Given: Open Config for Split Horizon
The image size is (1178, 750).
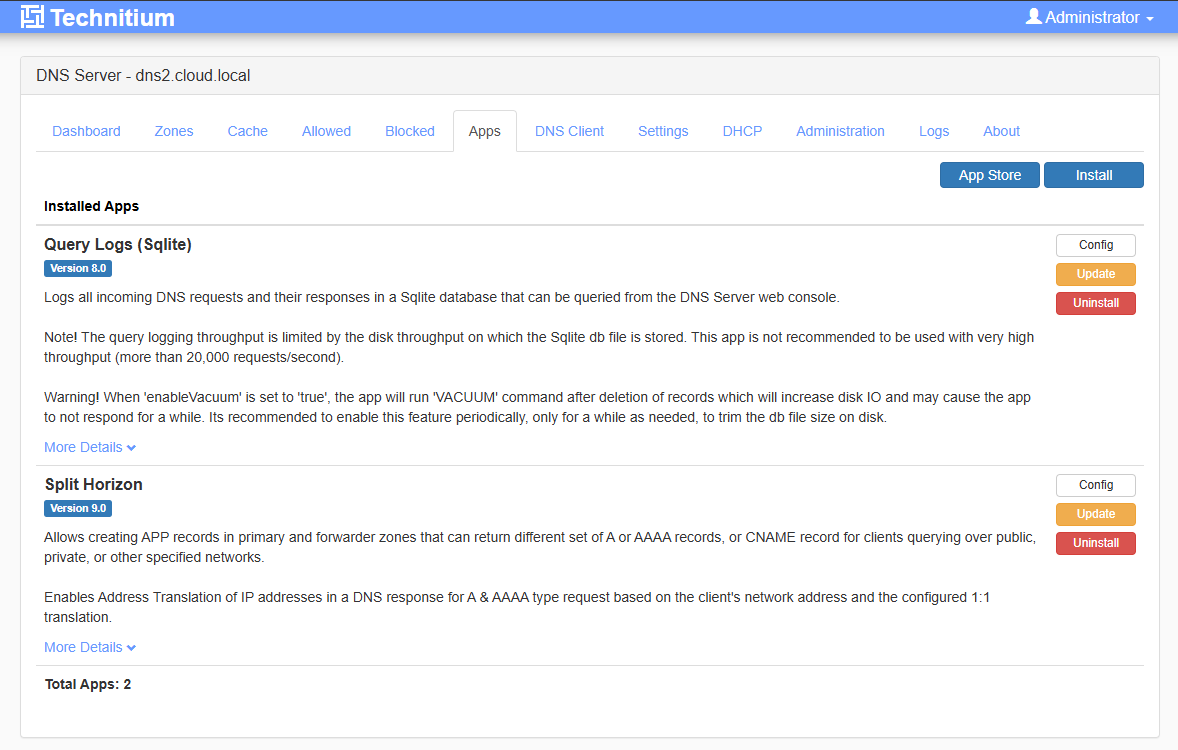Looking at the screenshot, I should pyautogui.click(x=1095, y=485).
